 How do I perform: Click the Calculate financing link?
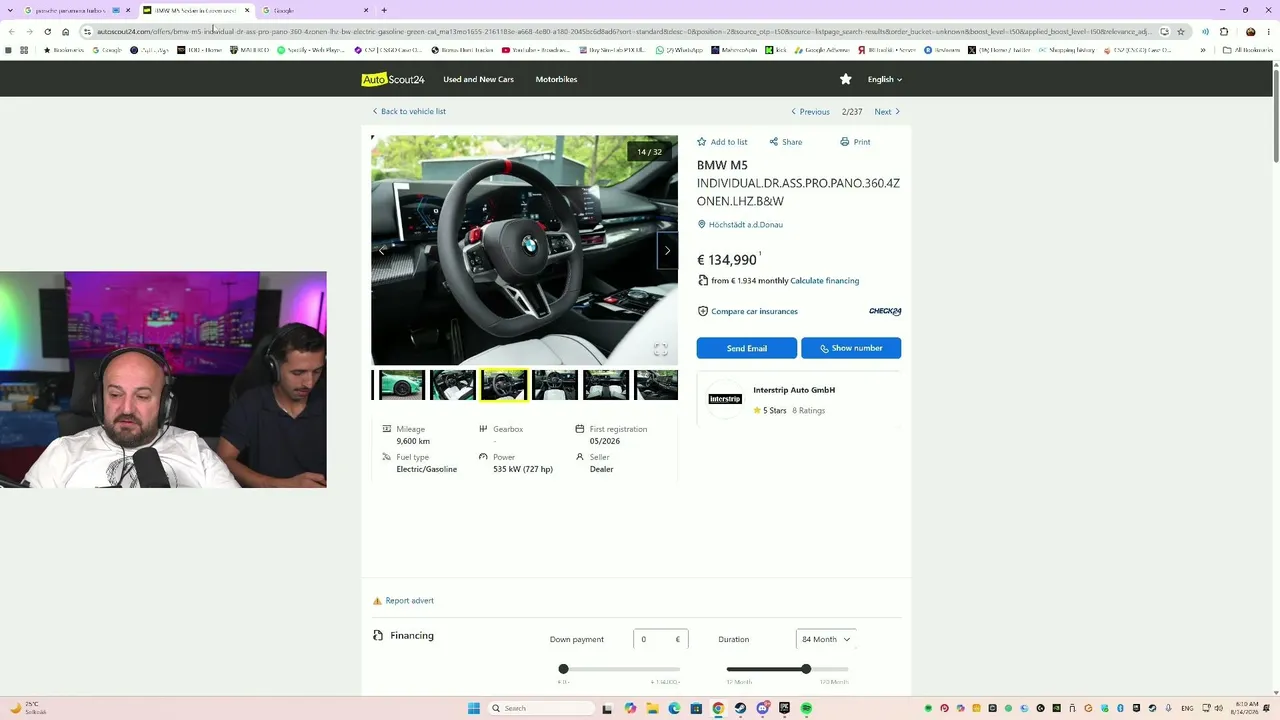point(825,281)
